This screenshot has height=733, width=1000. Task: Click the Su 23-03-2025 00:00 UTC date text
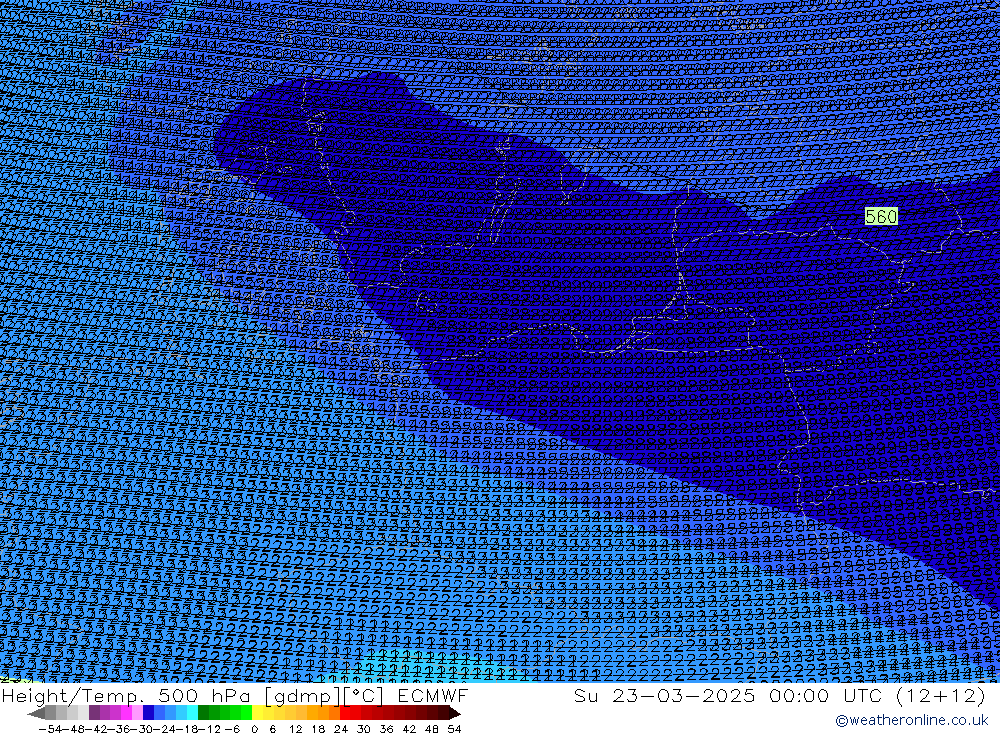pos(732,695)
